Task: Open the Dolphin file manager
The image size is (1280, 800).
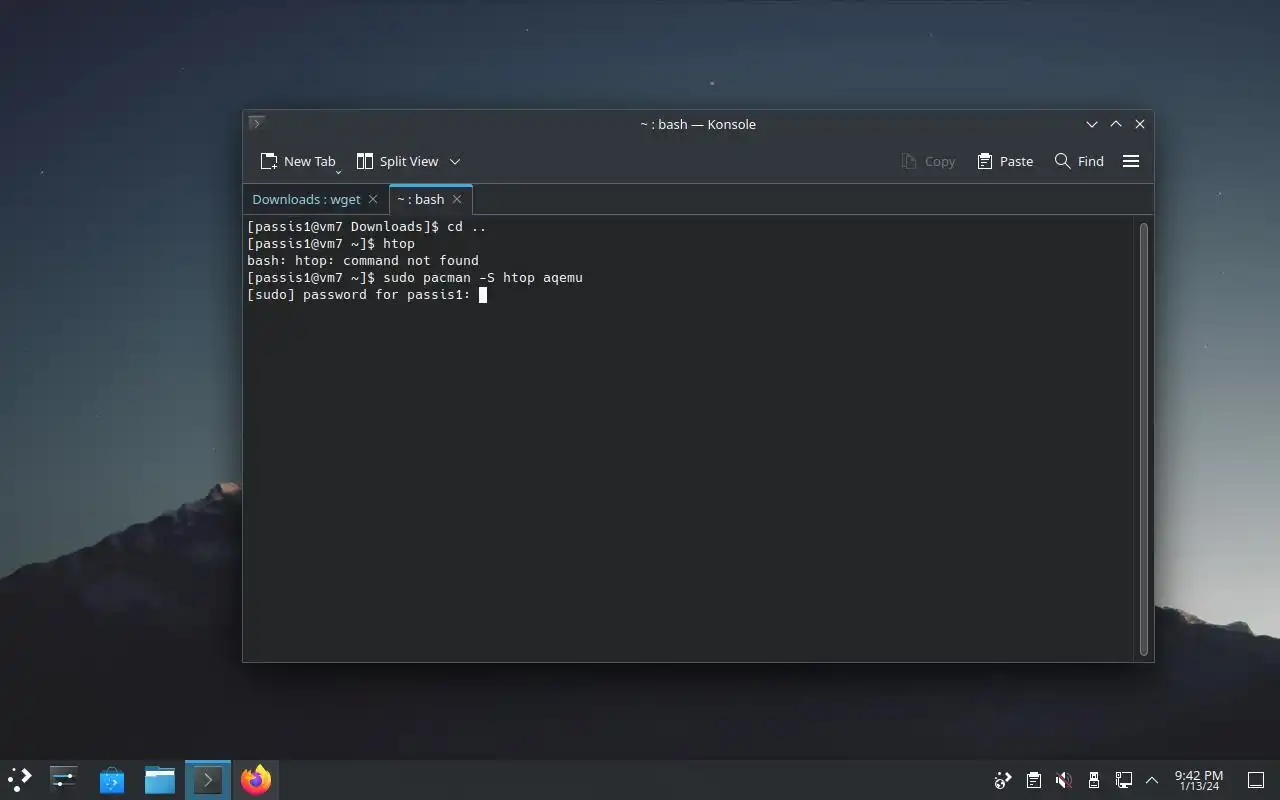Action: [x=160, y=779]
